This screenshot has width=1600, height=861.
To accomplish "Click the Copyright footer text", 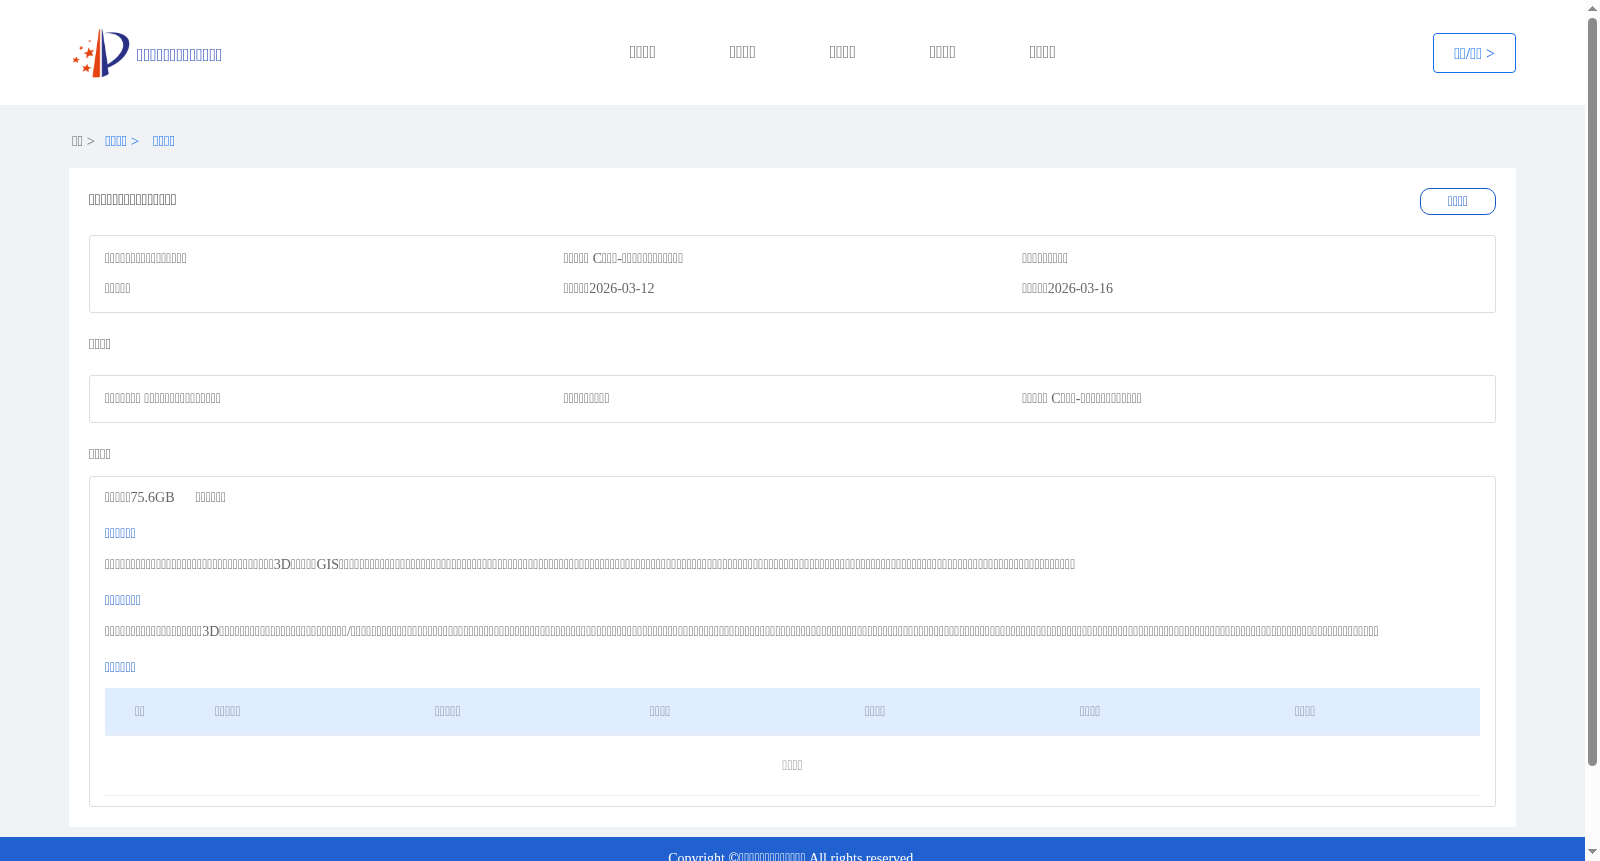I will (x=791, y=856).
